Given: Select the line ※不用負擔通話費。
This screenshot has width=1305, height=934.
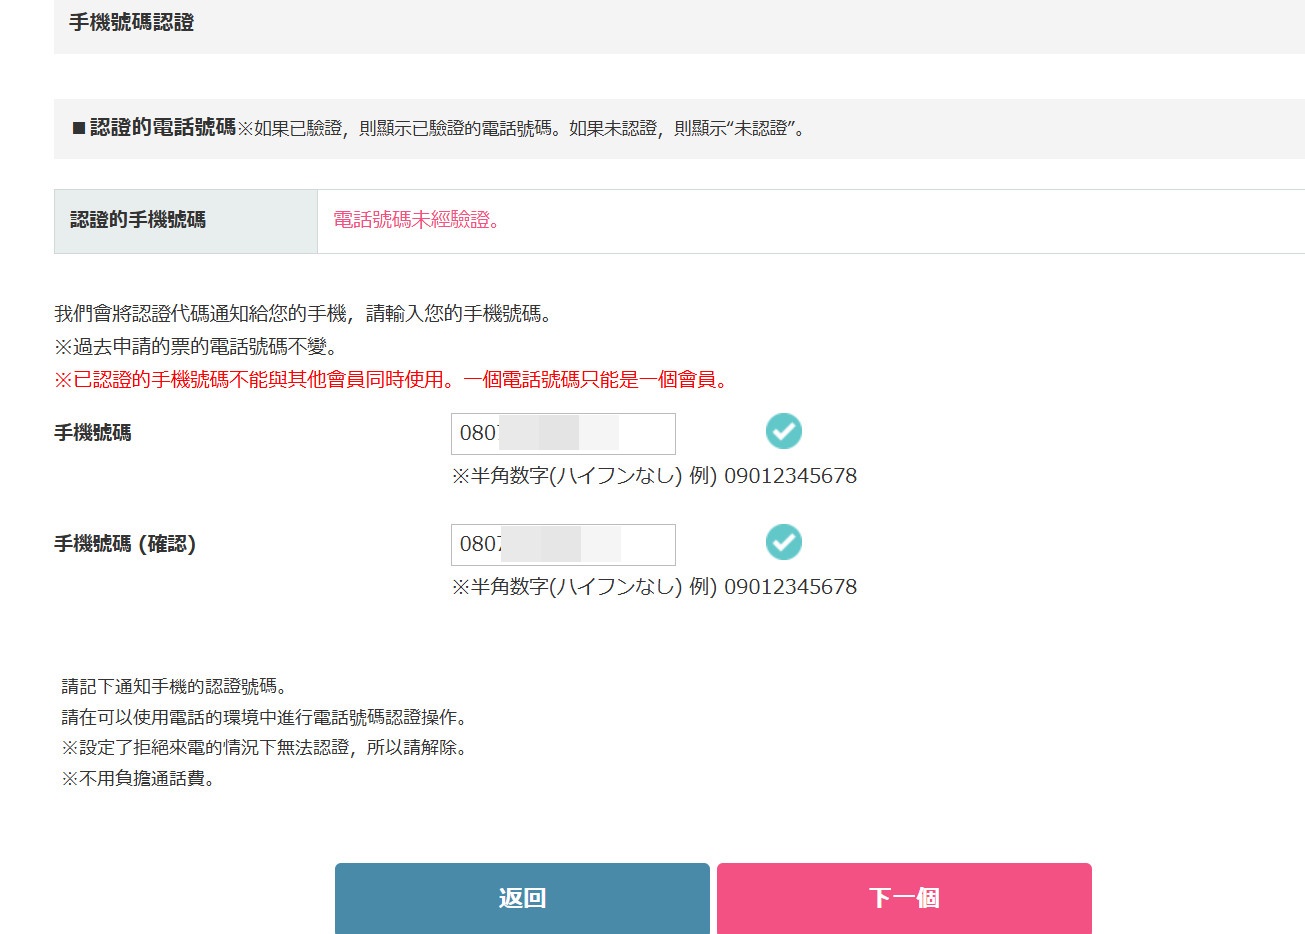Looking at the screenshot, I should [139, 778].
